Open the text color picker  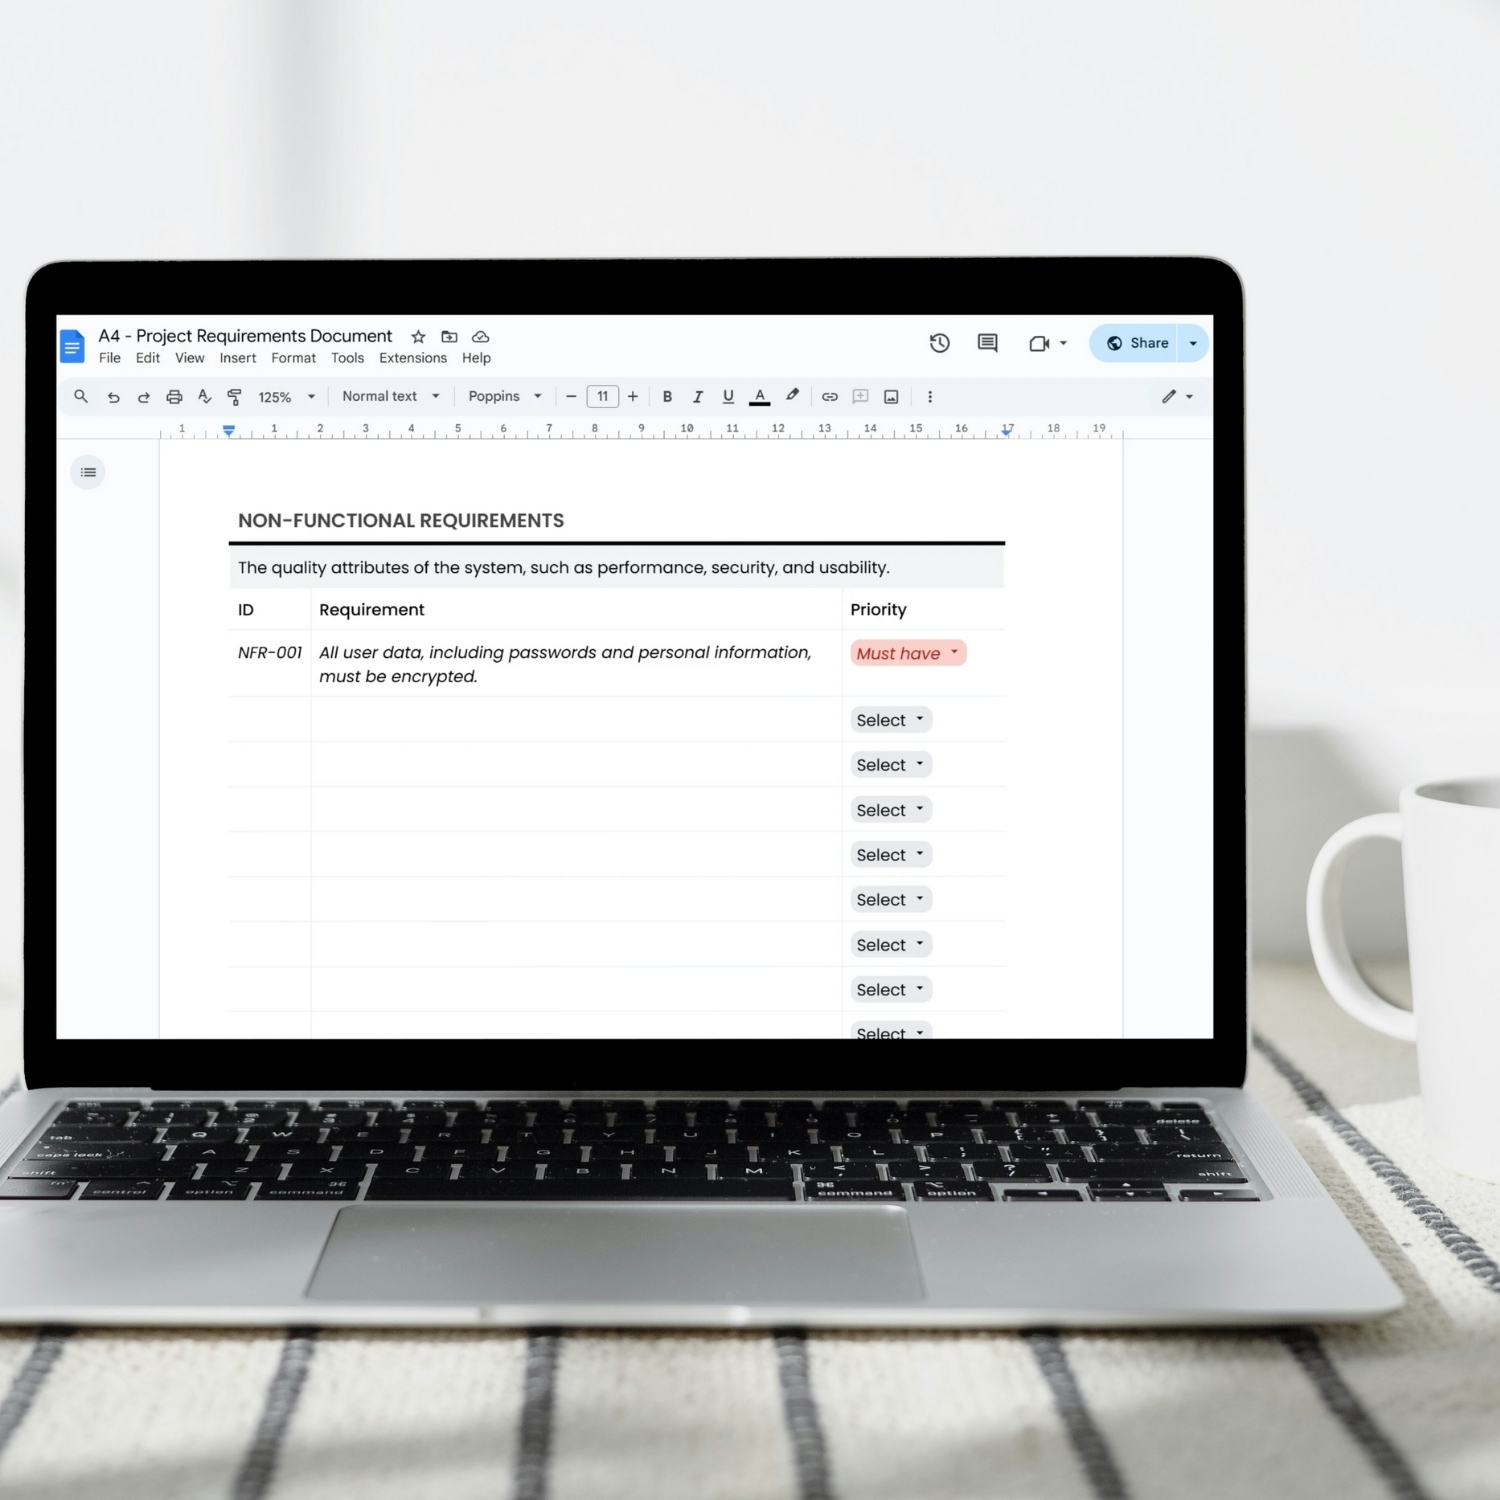pyautogui.click(x=760, y=397)
